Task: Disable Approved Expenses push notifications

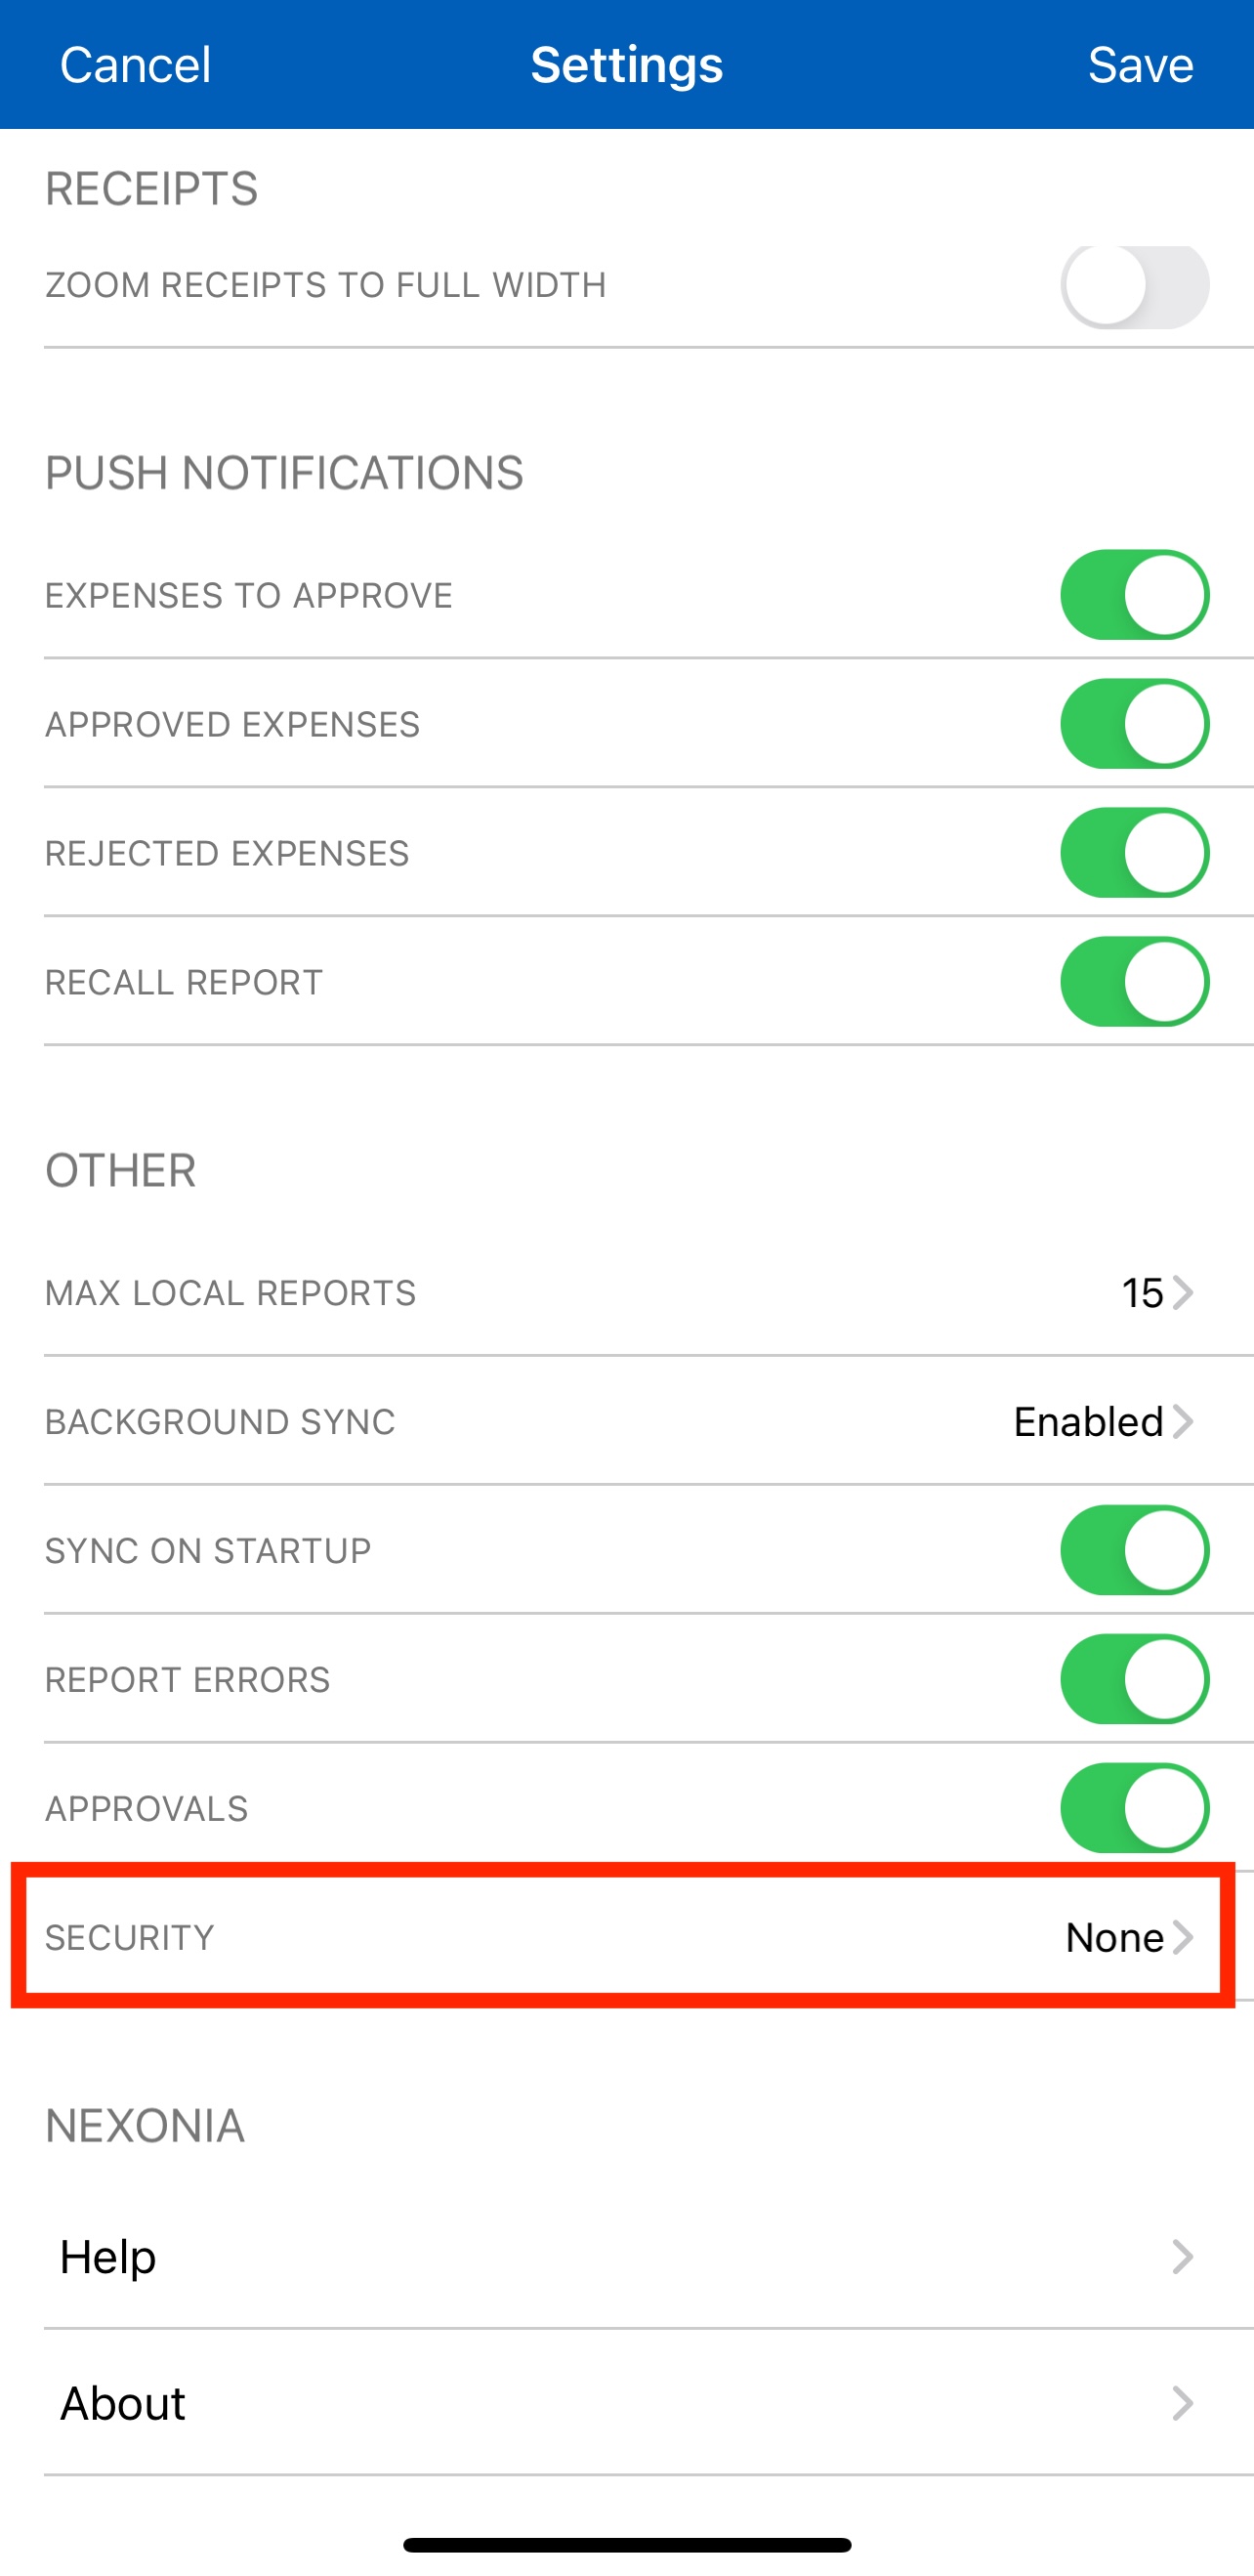Action: pos(1134,724)
